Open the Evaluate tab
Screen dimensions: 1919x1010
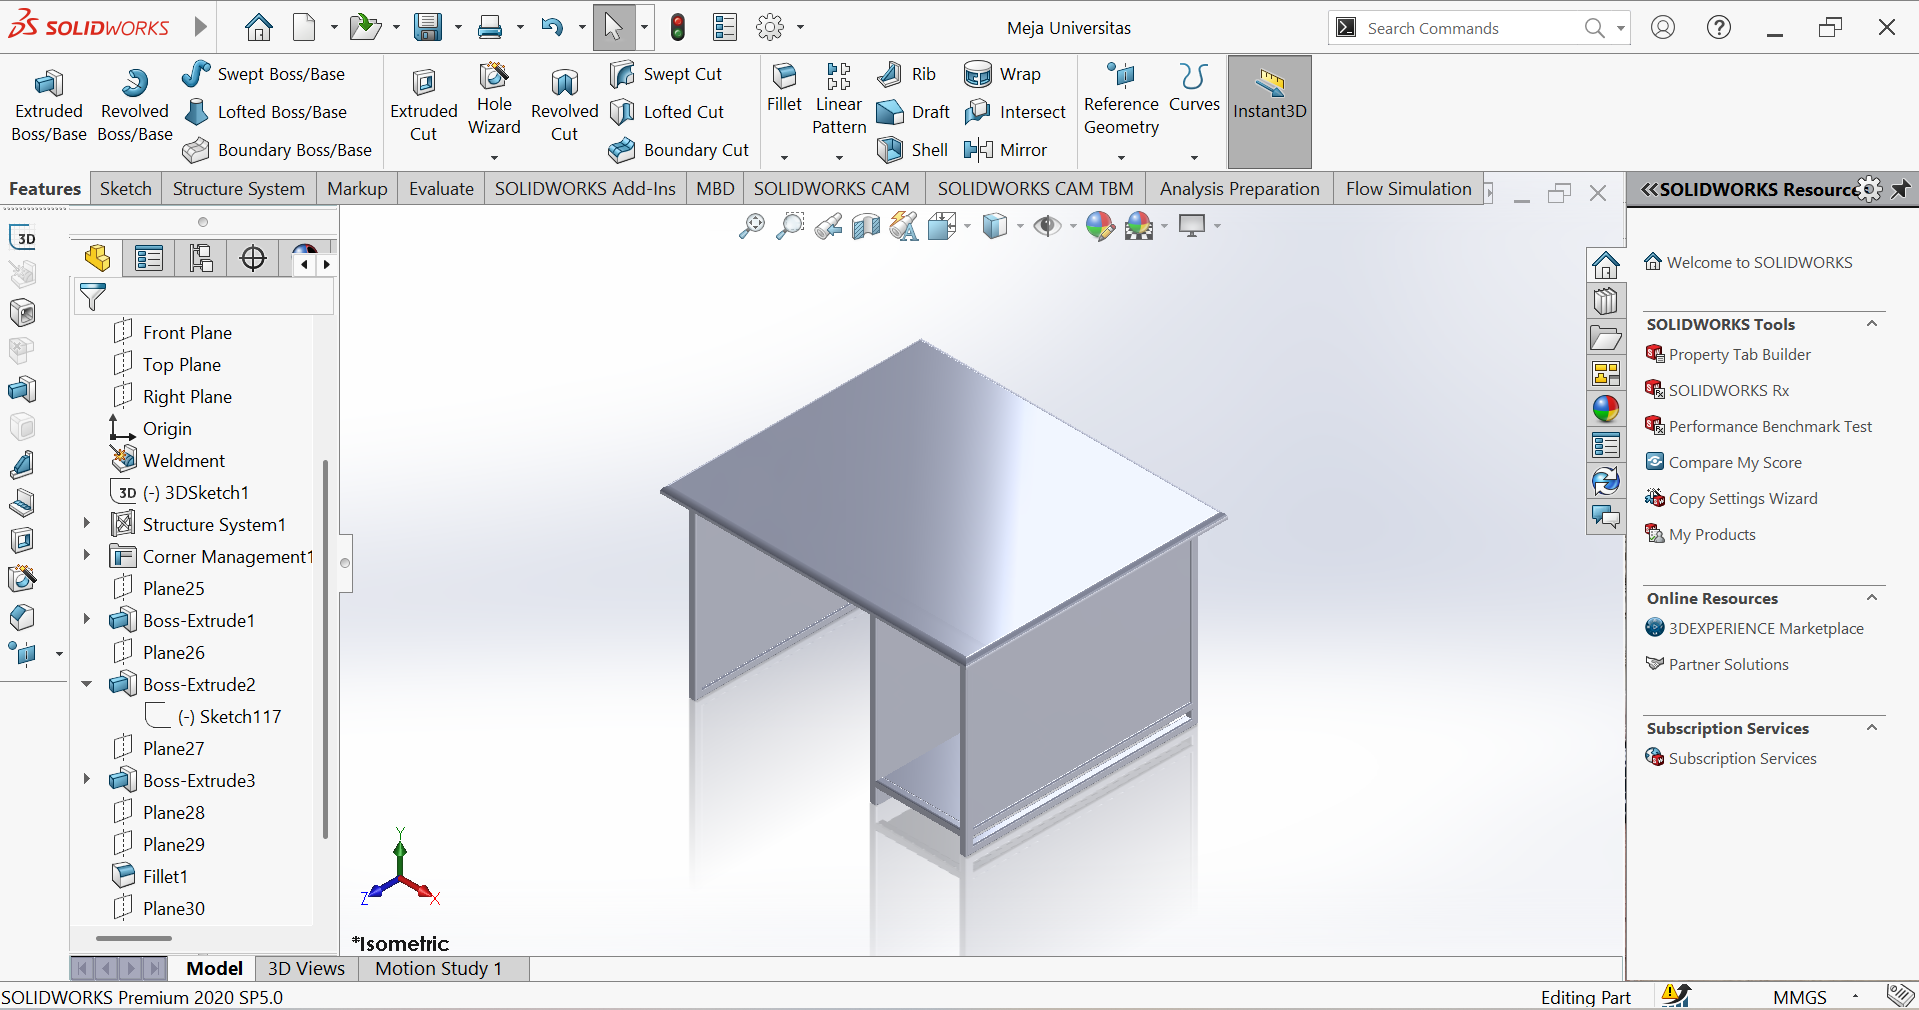[x=441, y=189]
